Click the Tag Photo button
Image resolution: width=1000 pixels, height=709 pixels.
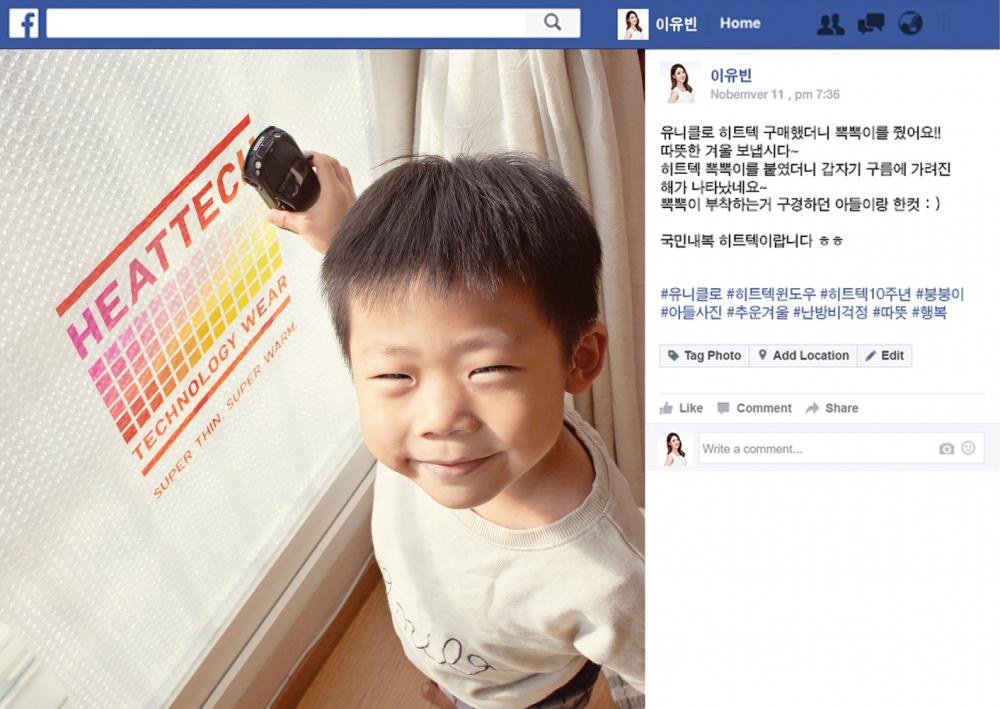click(705, 356)
